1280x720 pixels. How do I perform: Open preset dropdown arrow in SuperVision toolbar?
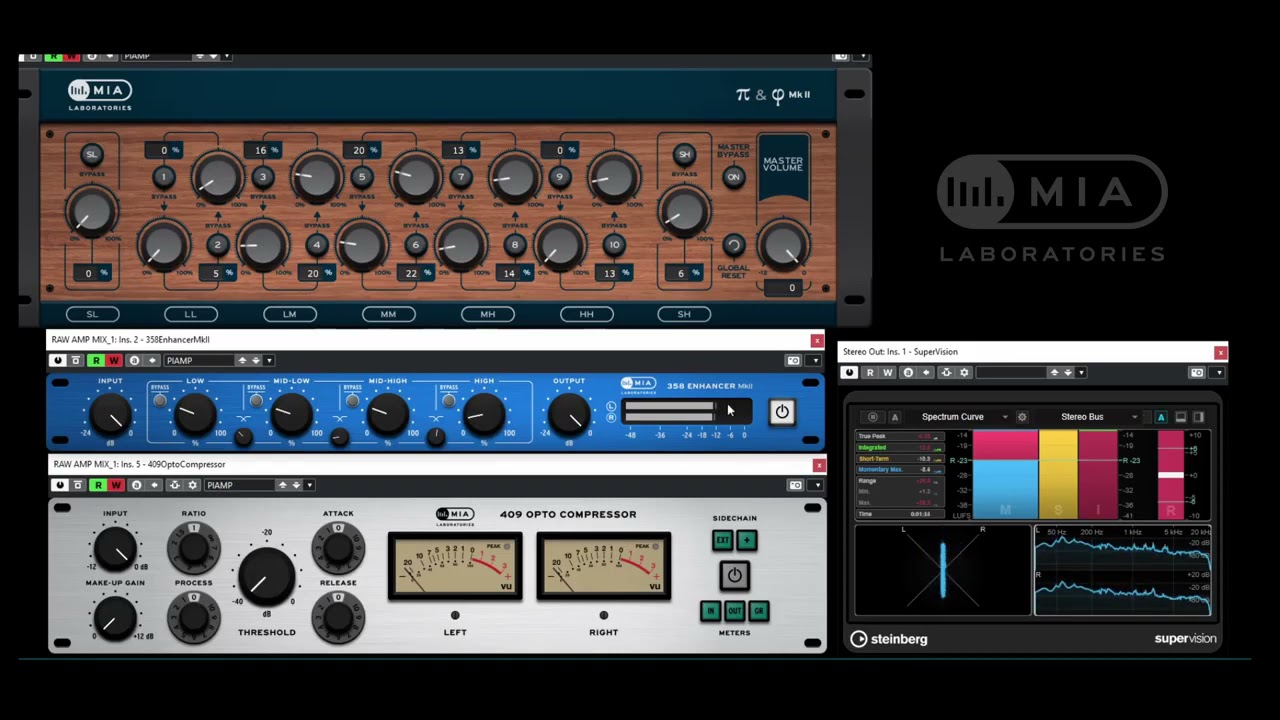tap(1081, 372)
